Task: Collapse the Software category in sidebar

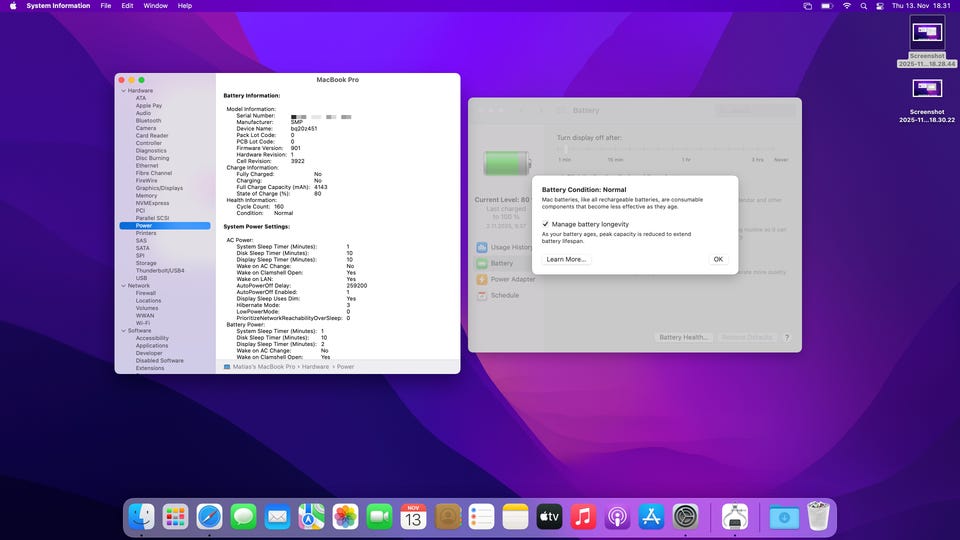Action: coord(123,331)
